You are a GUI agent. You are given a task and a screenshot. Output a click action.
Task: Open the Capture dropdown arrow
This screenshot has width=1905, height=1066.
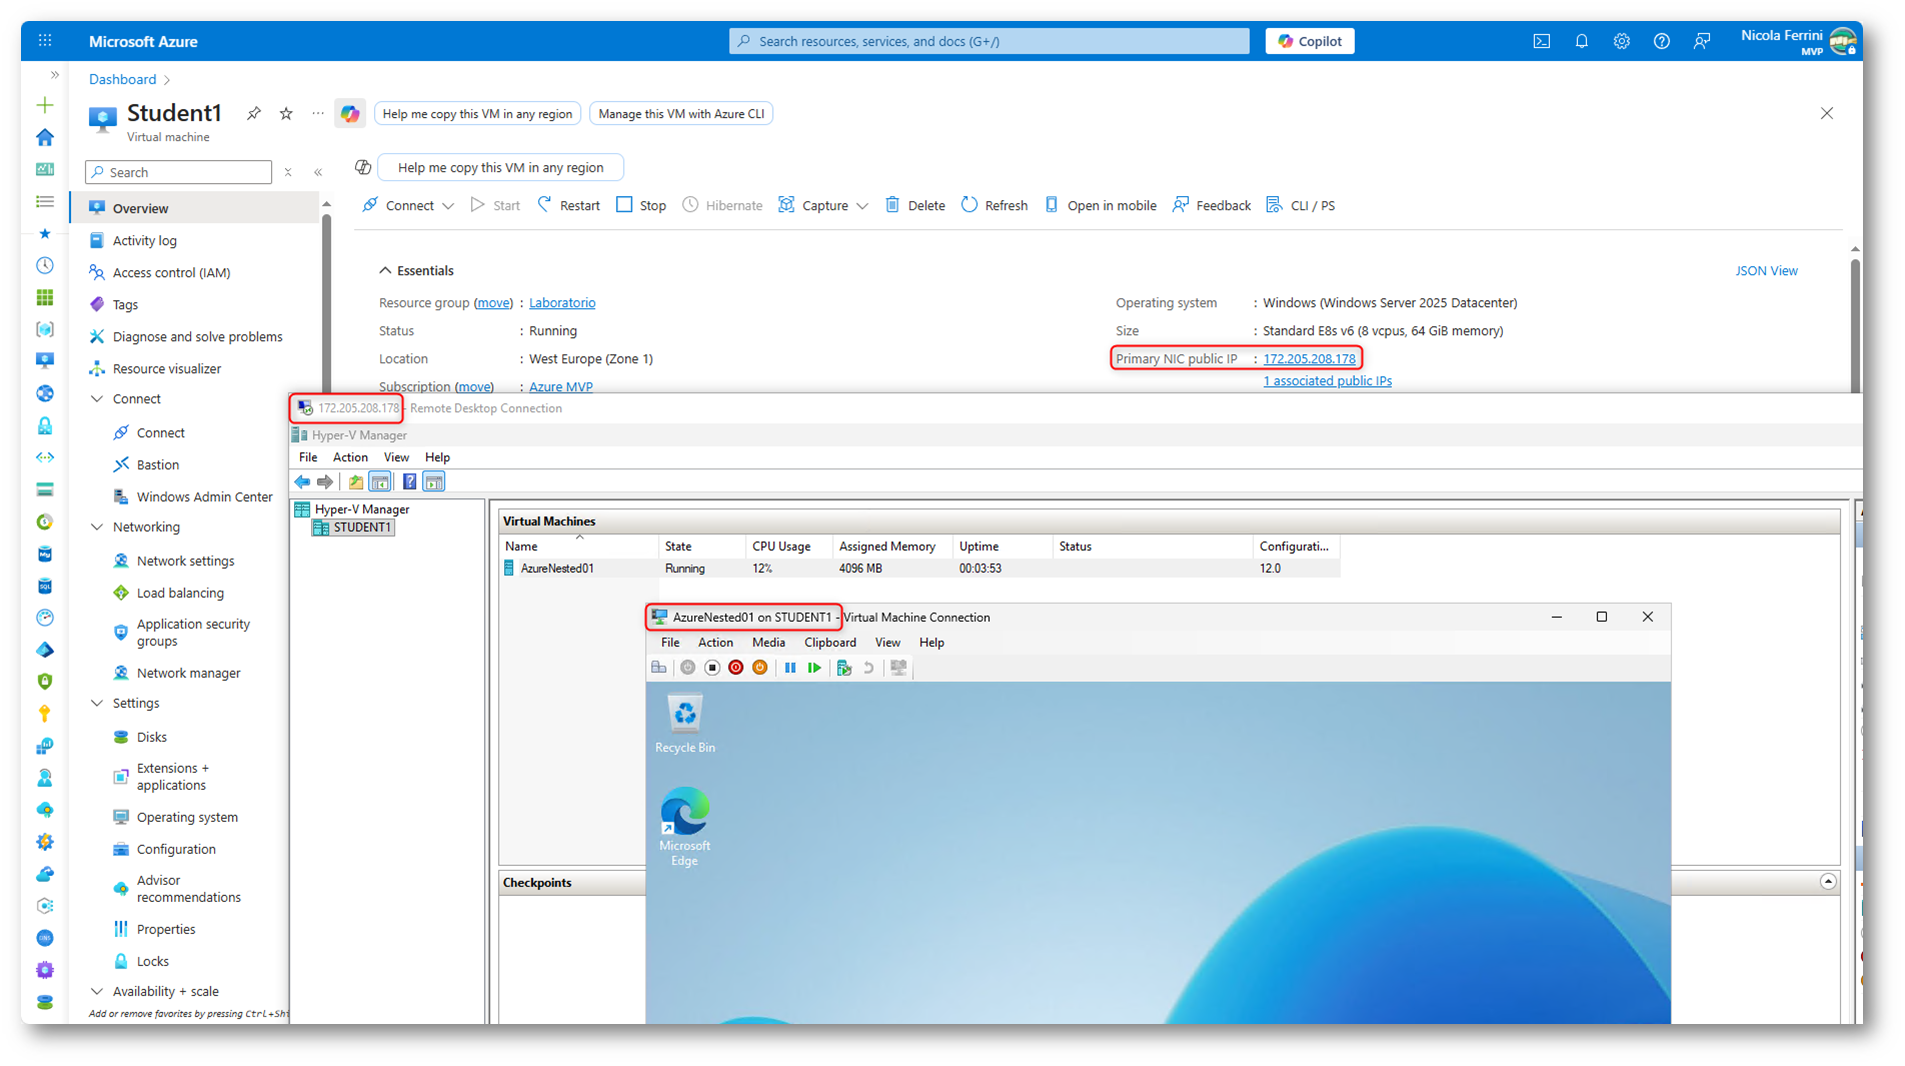(x=864, y=205)
